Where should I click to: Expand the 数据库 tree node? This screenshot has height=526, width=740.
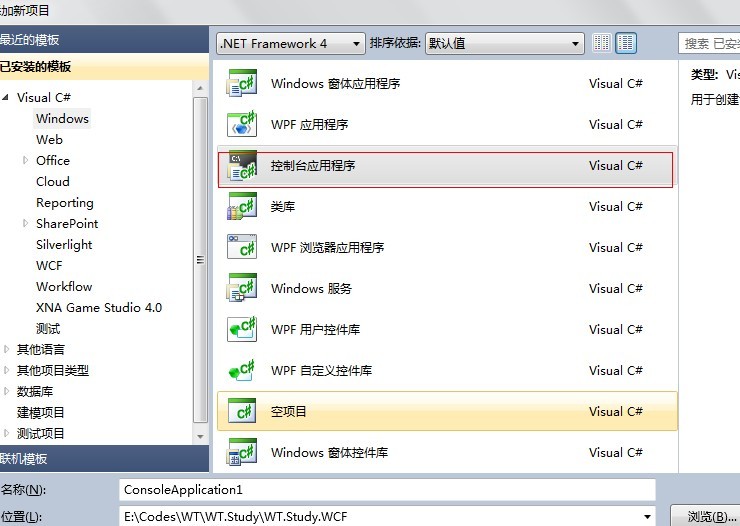pyautogui.click(x=6, y=391)
